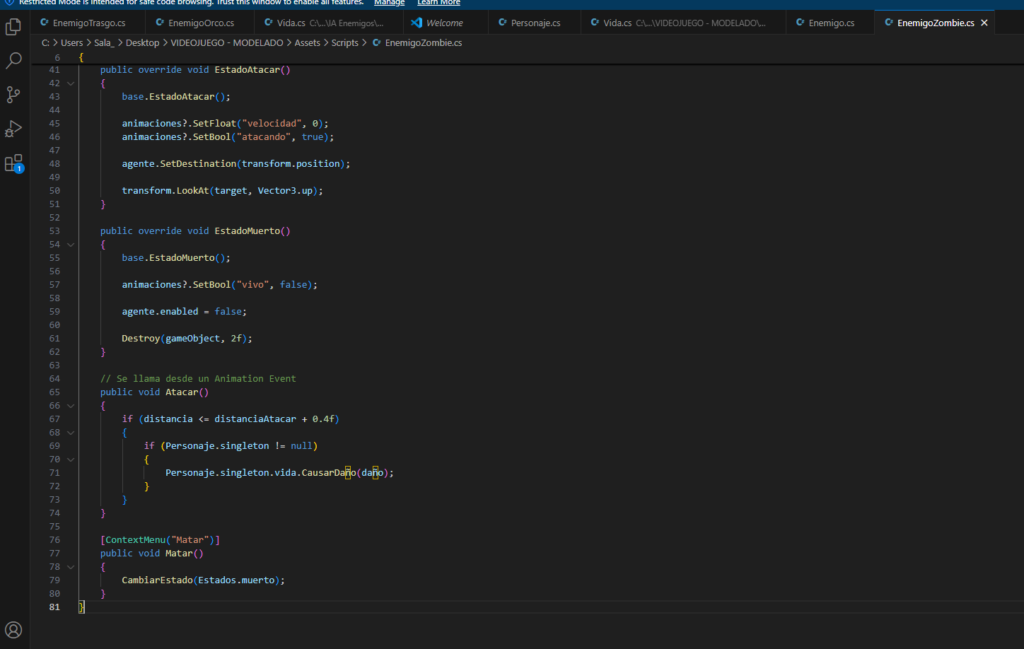Switch to the Welcome tab
The image size is (1024, 649).
pyautogui.click(x=444, y=23)
